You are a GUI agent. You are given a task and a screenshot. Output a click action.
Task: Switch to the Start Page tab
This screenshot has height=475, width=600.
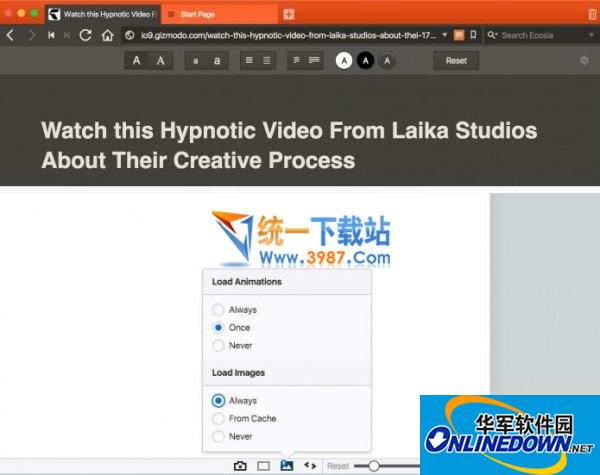click(x=220, y=15)
